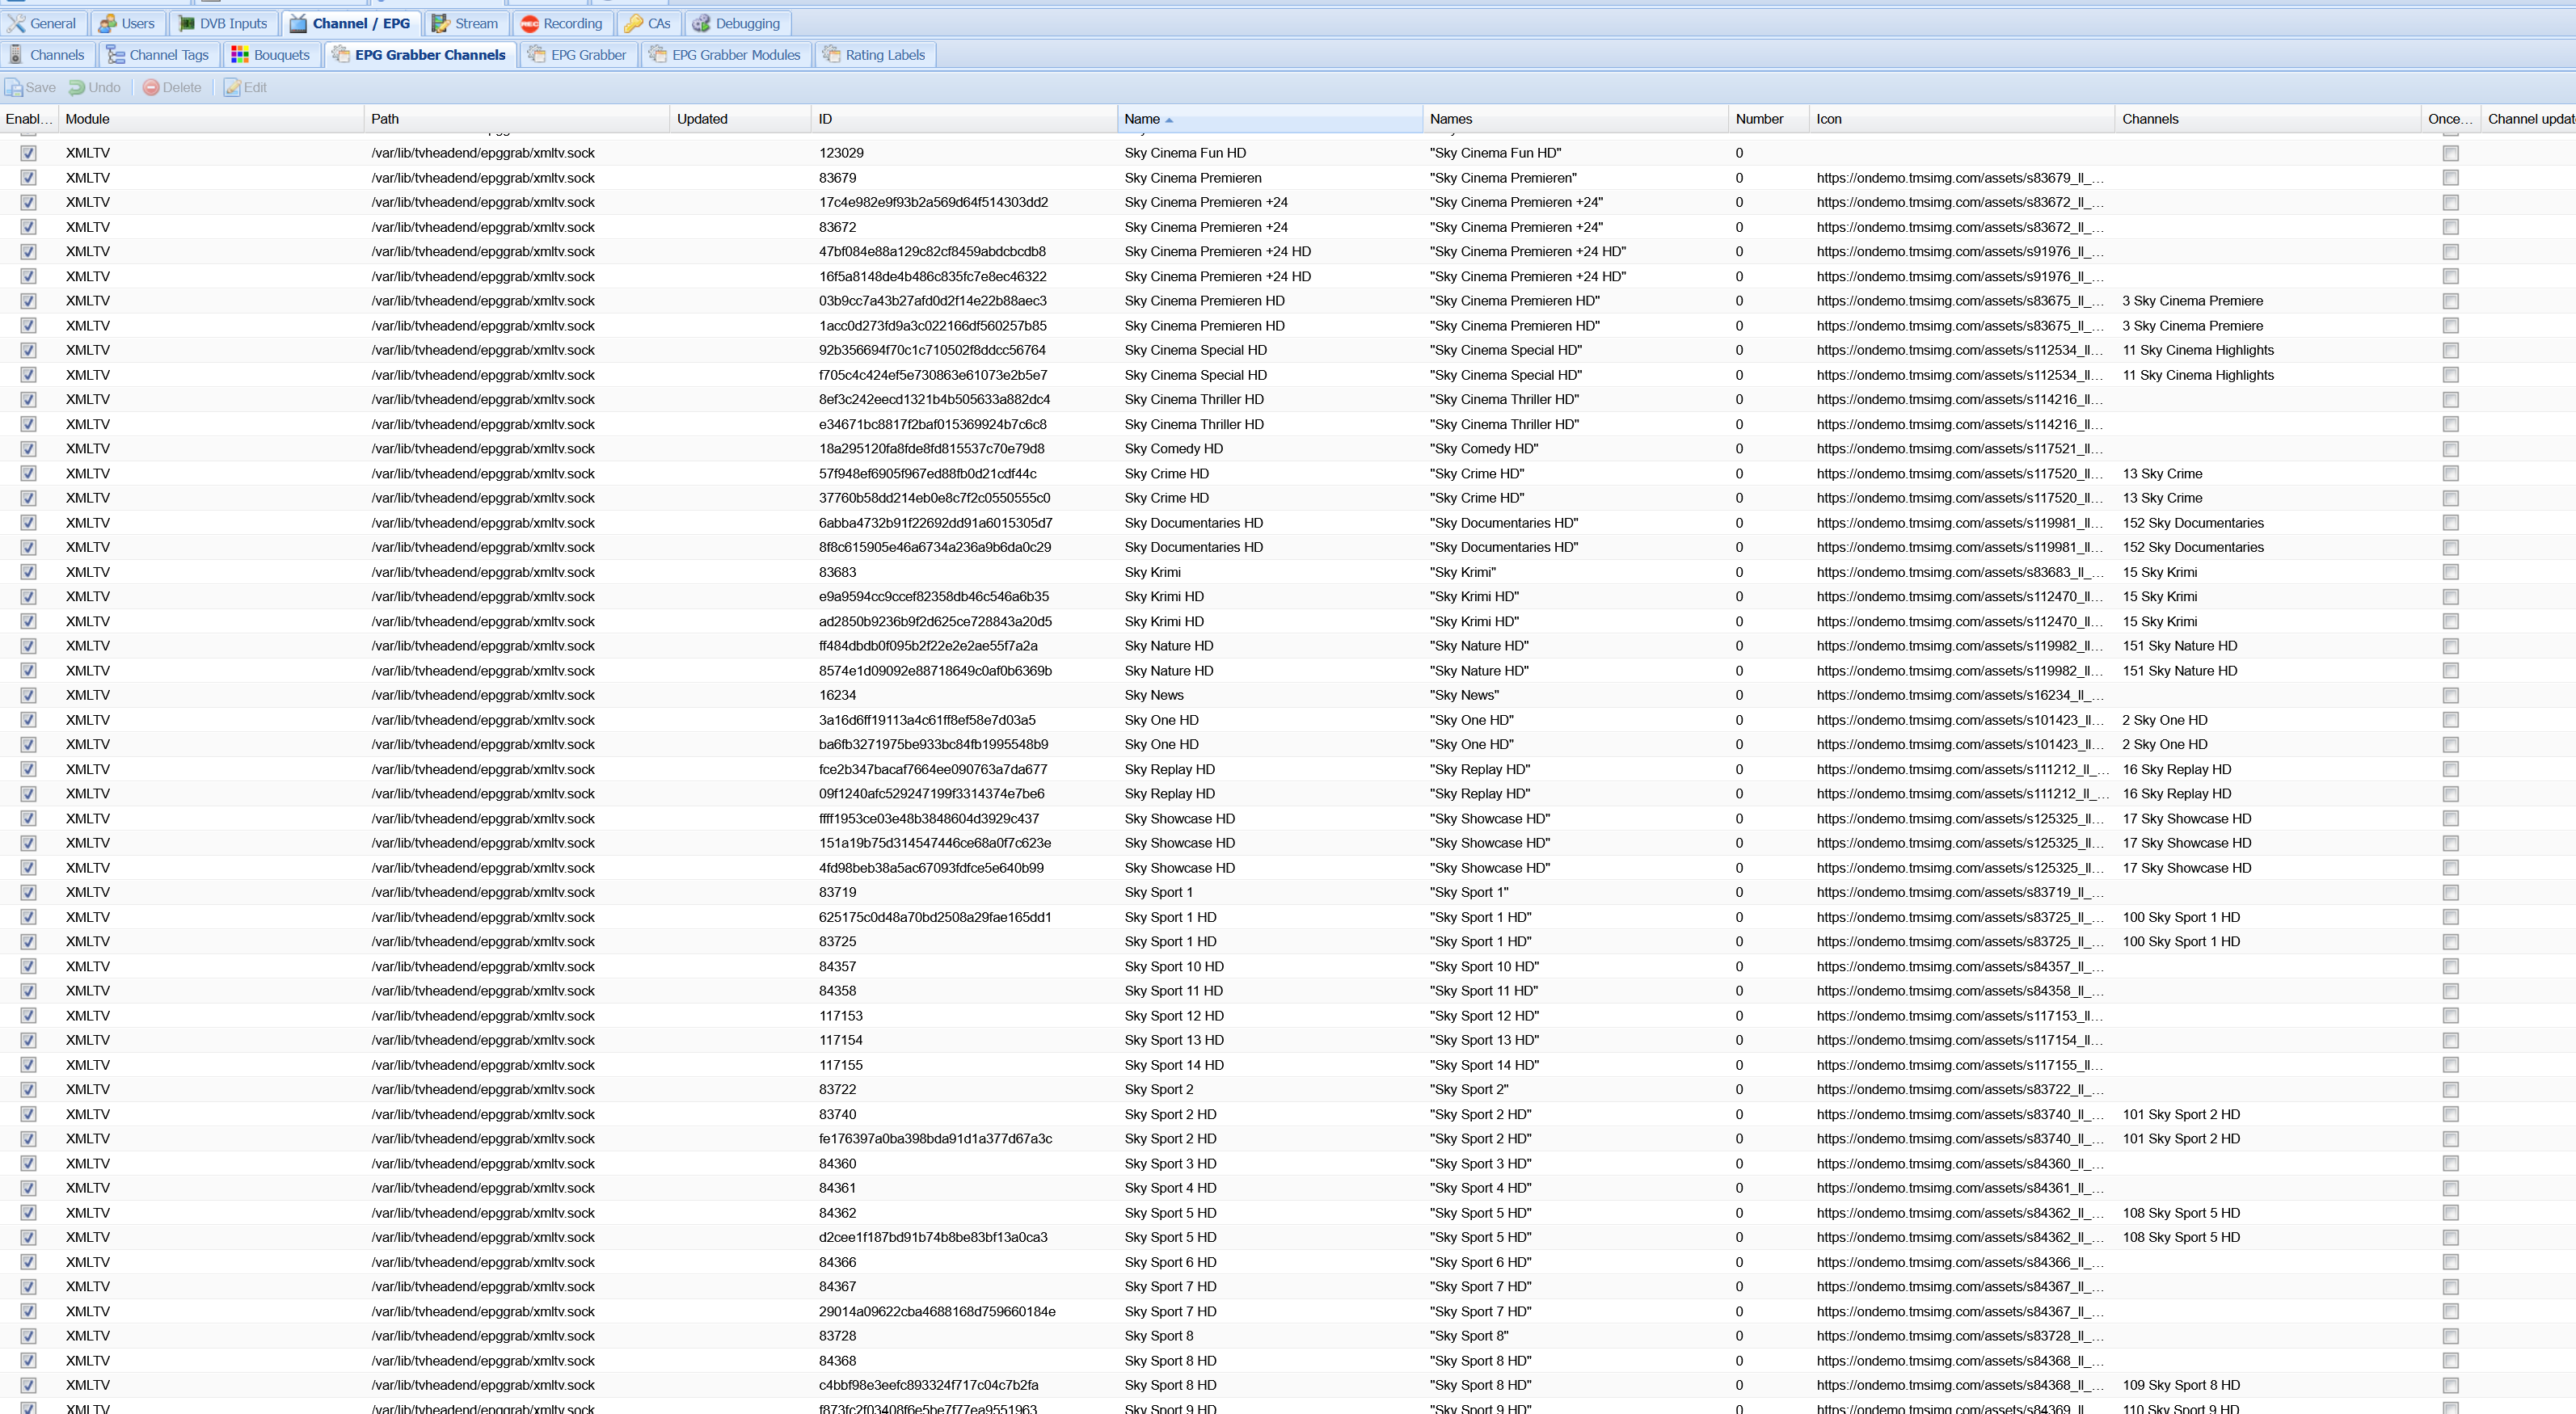Click the Channels subtab icon

click(x=15, y=55)
